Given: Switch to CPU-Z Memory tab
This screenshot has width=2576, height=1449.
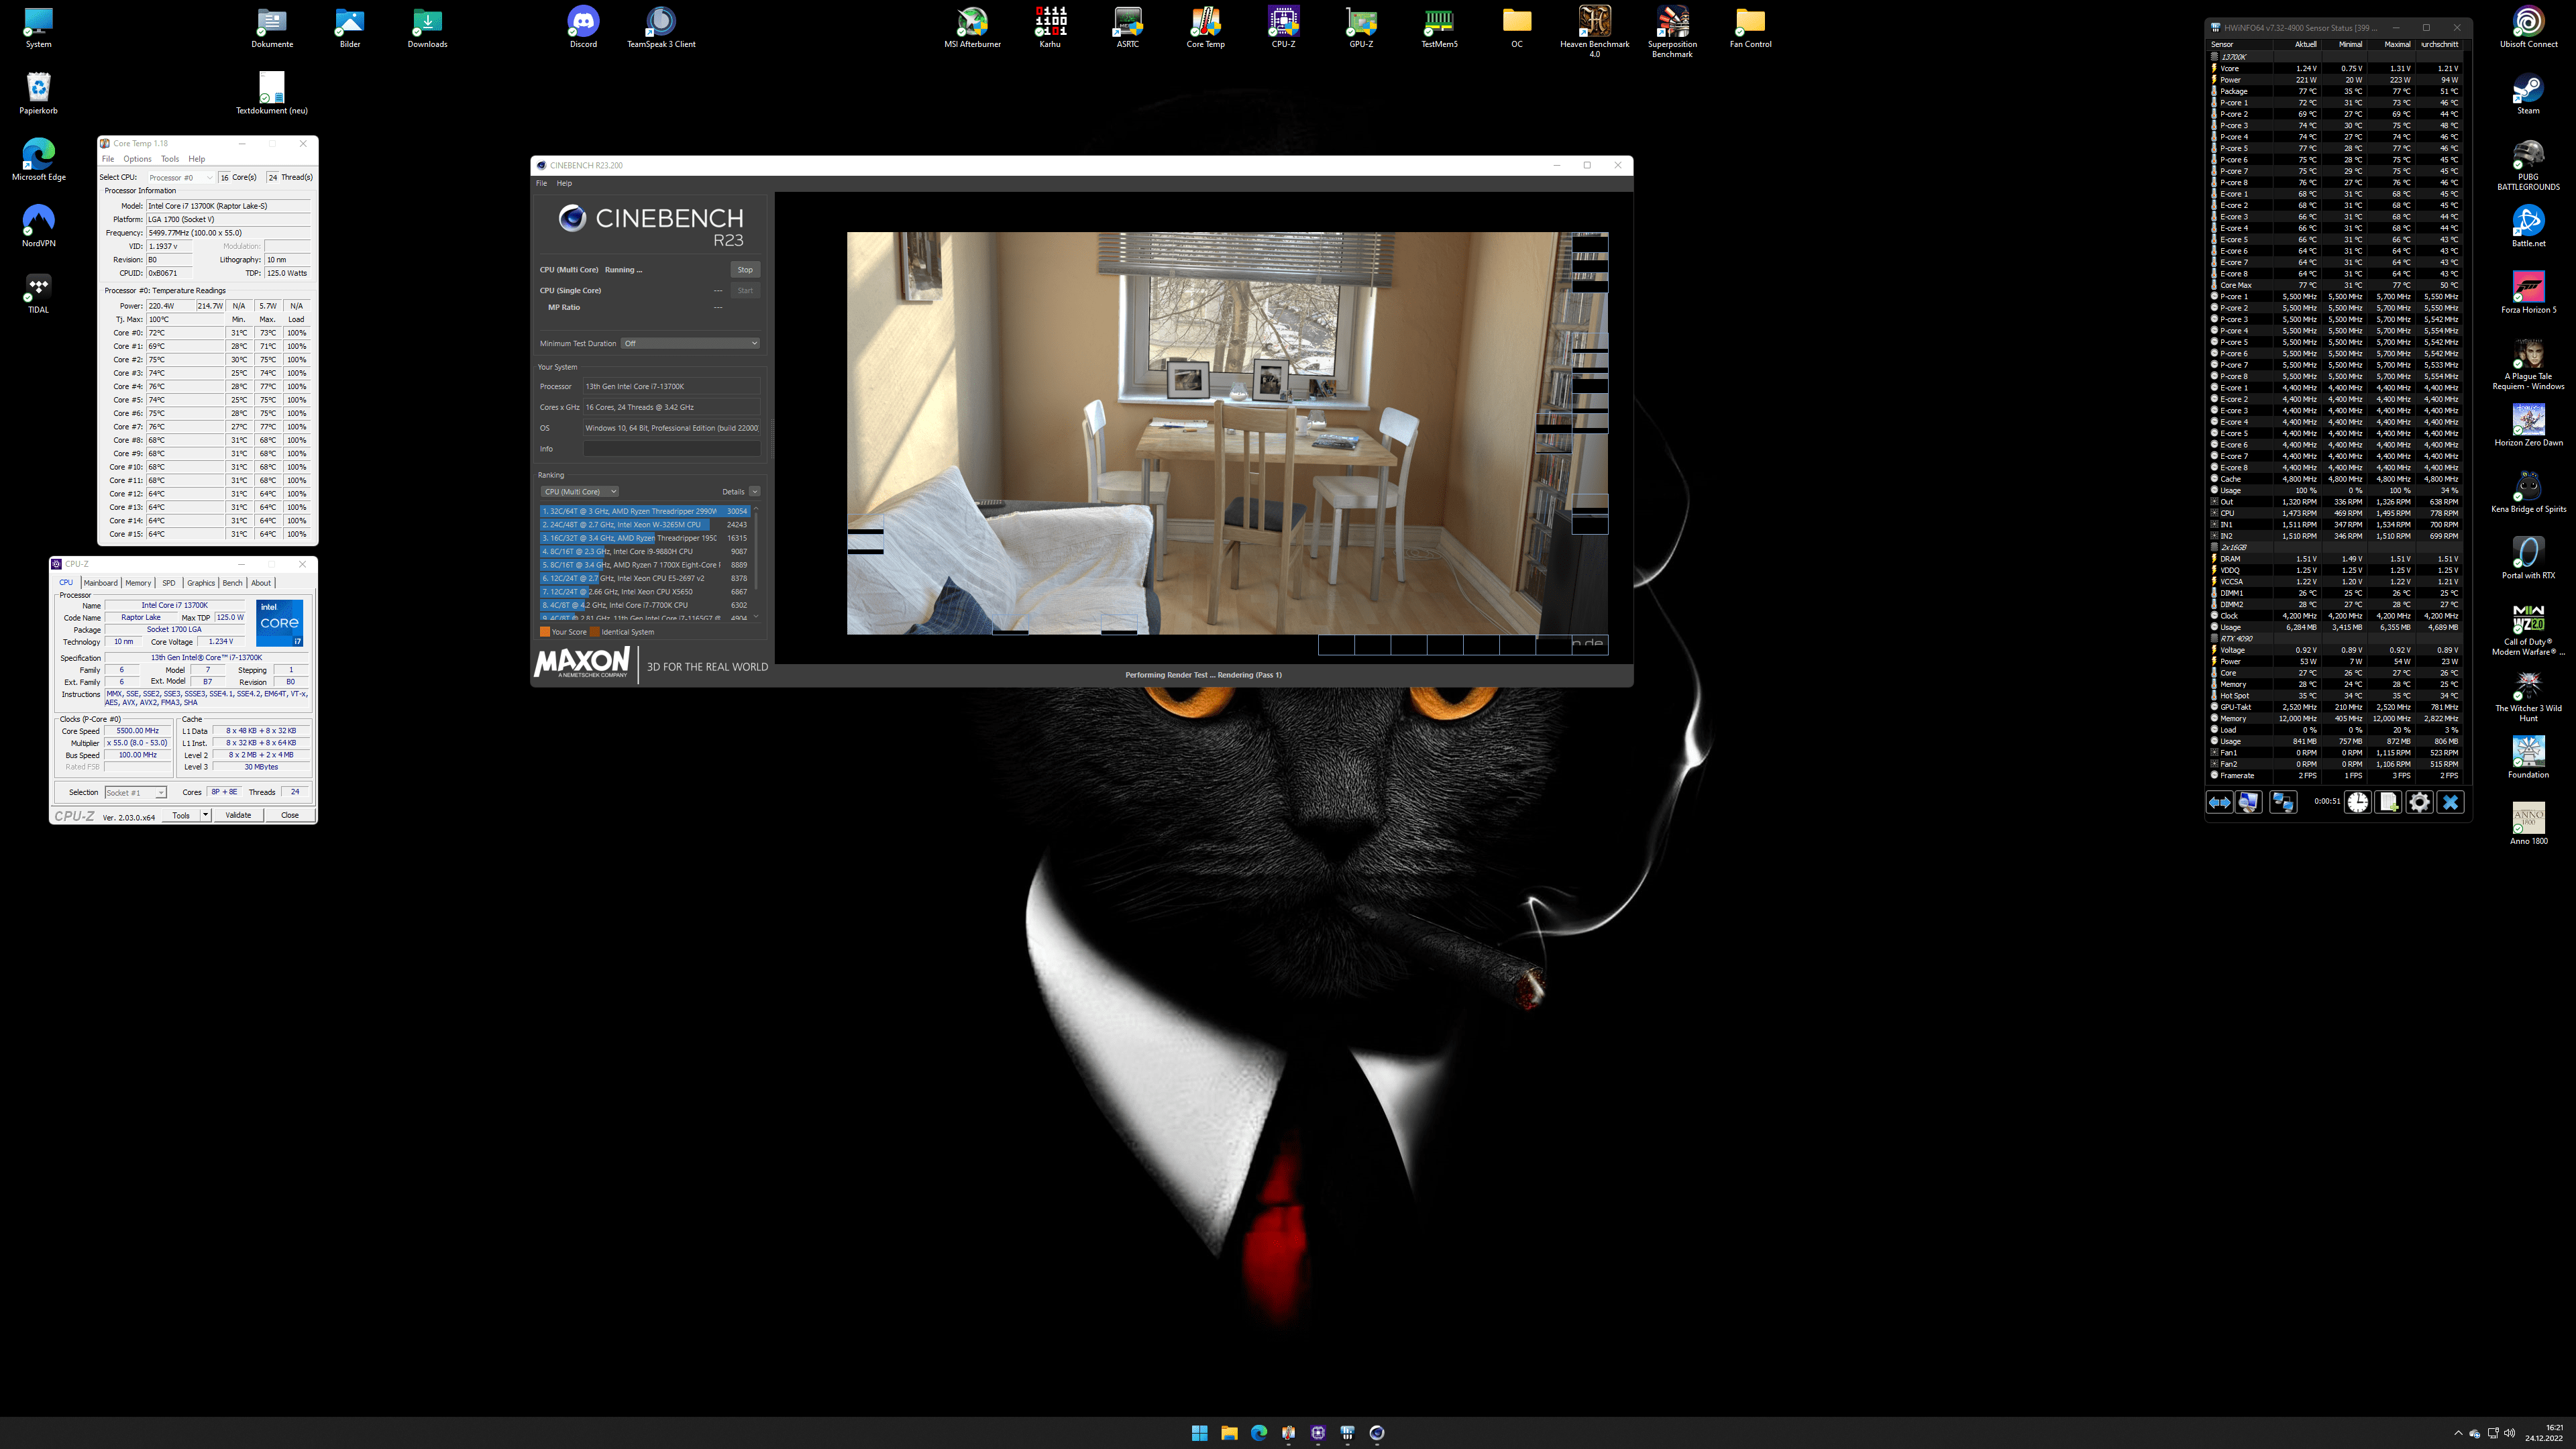Looking at the screenshot, I should [x=138, y=582].
